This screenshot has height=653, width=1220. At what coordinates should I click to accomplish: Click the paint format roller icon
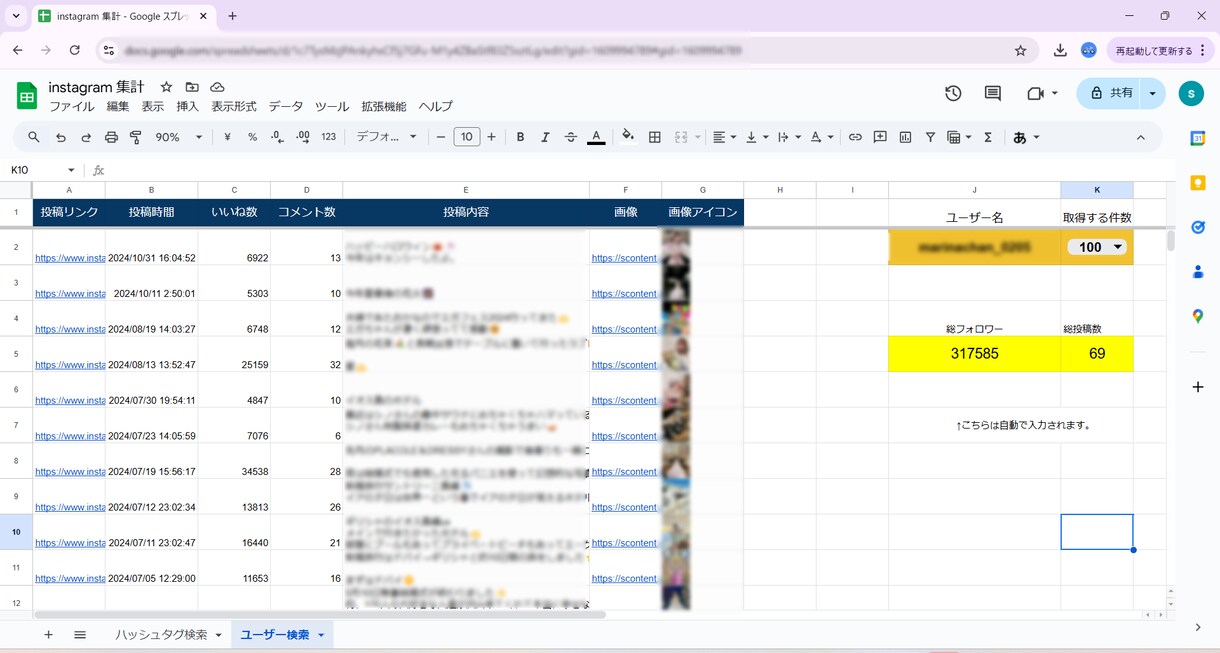(136, 137)
